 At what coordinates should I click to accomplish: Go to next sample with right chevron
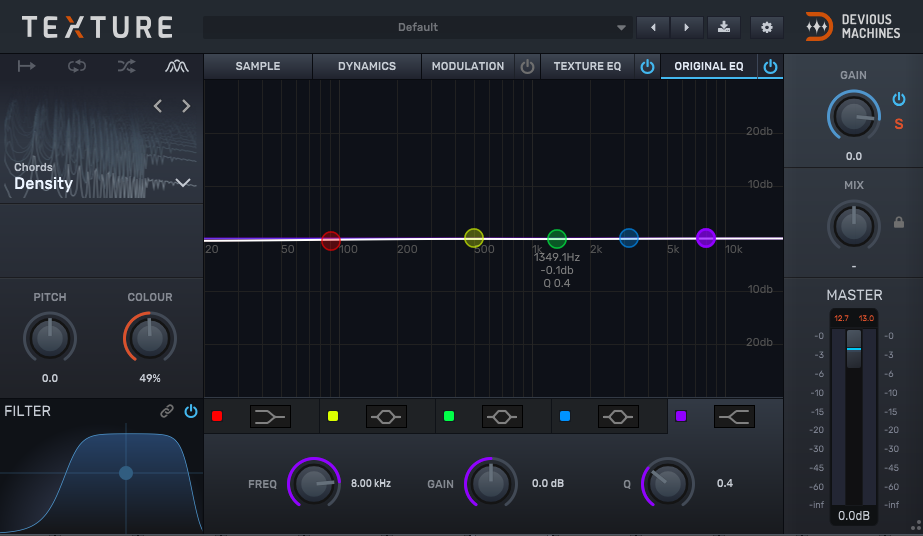(x=186, y=106)
